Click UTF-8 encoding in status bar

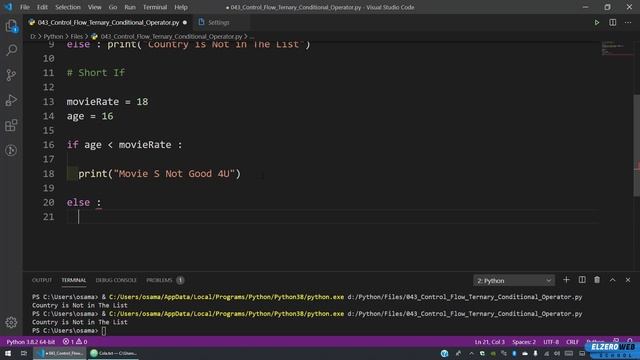(x=551, y=342)
